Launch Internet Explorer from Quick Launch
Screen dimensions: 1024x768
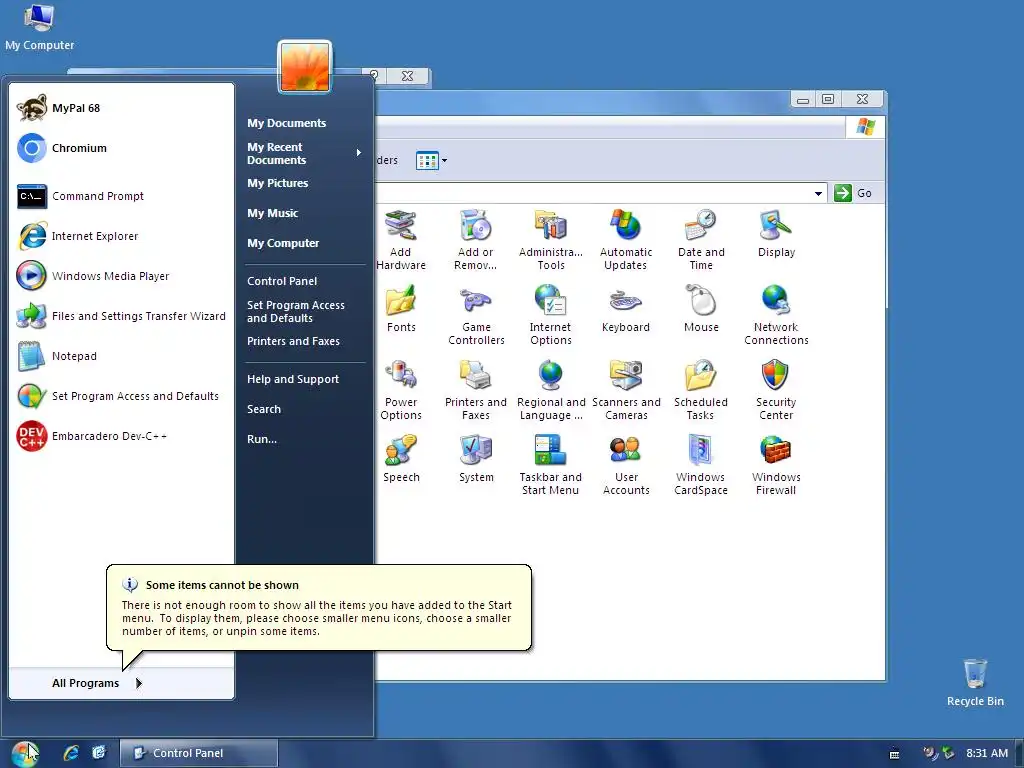tap(71, 753)
